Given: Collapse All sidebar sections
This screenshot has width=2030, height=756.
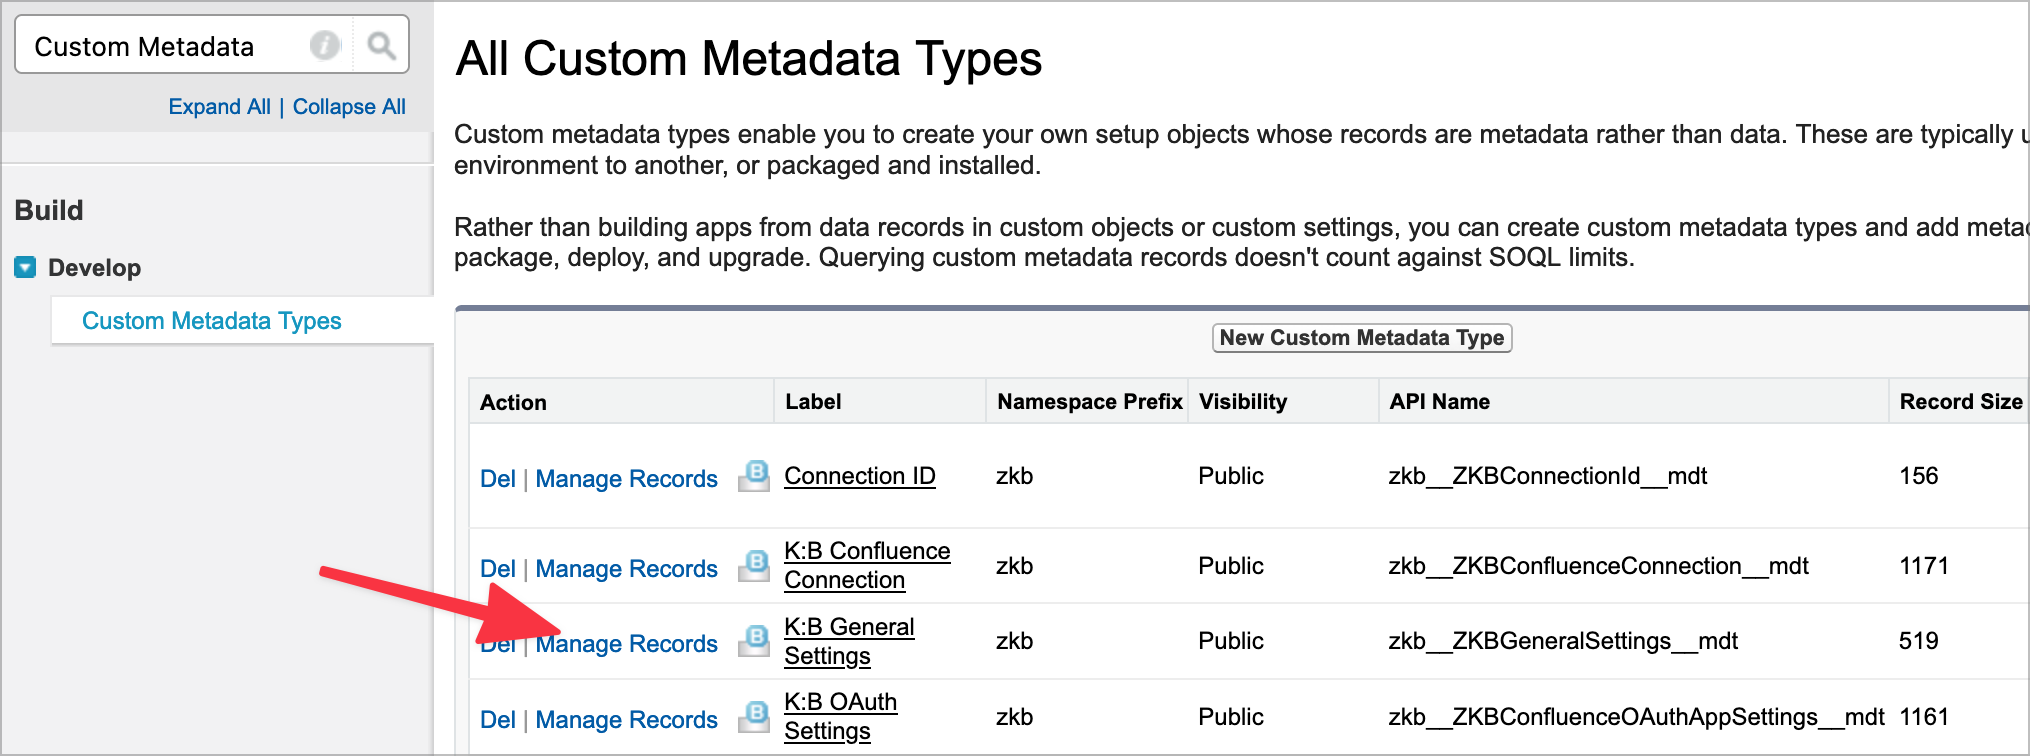Looking at the screenshot, I should coord(349,107).
